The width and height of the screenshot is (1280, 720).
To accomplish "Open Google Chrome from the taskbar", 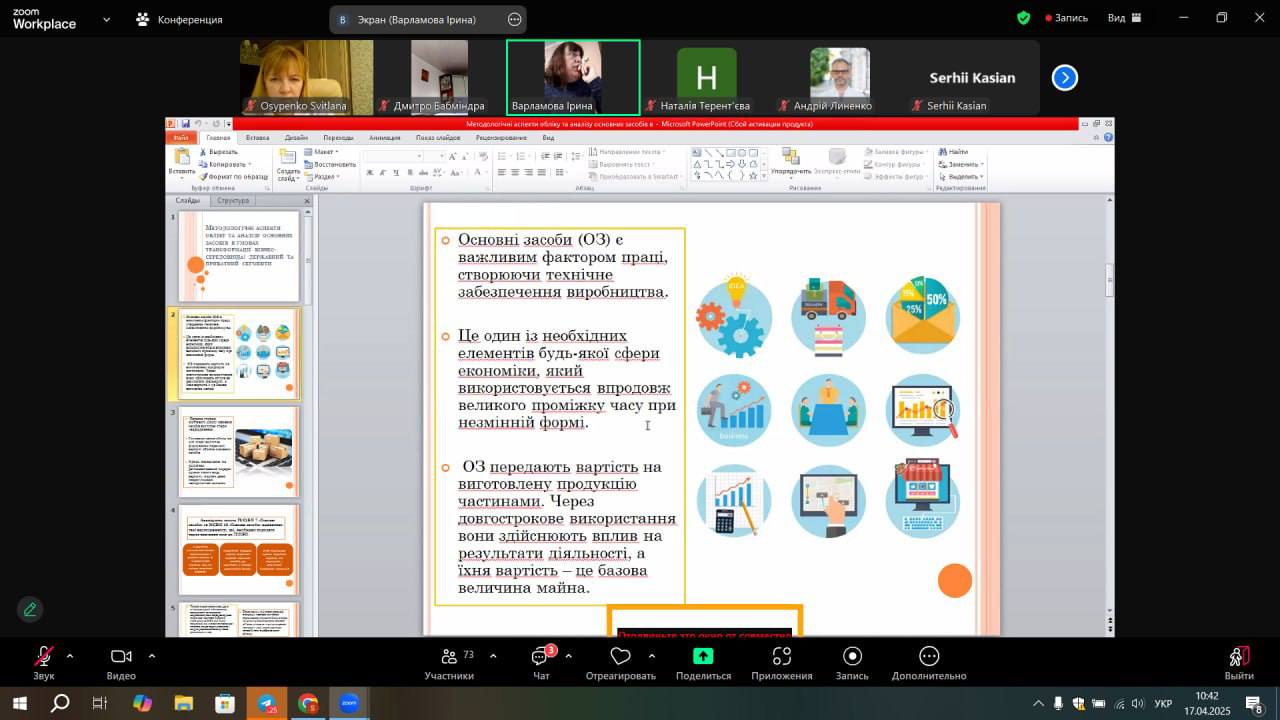I will point(308,704).
